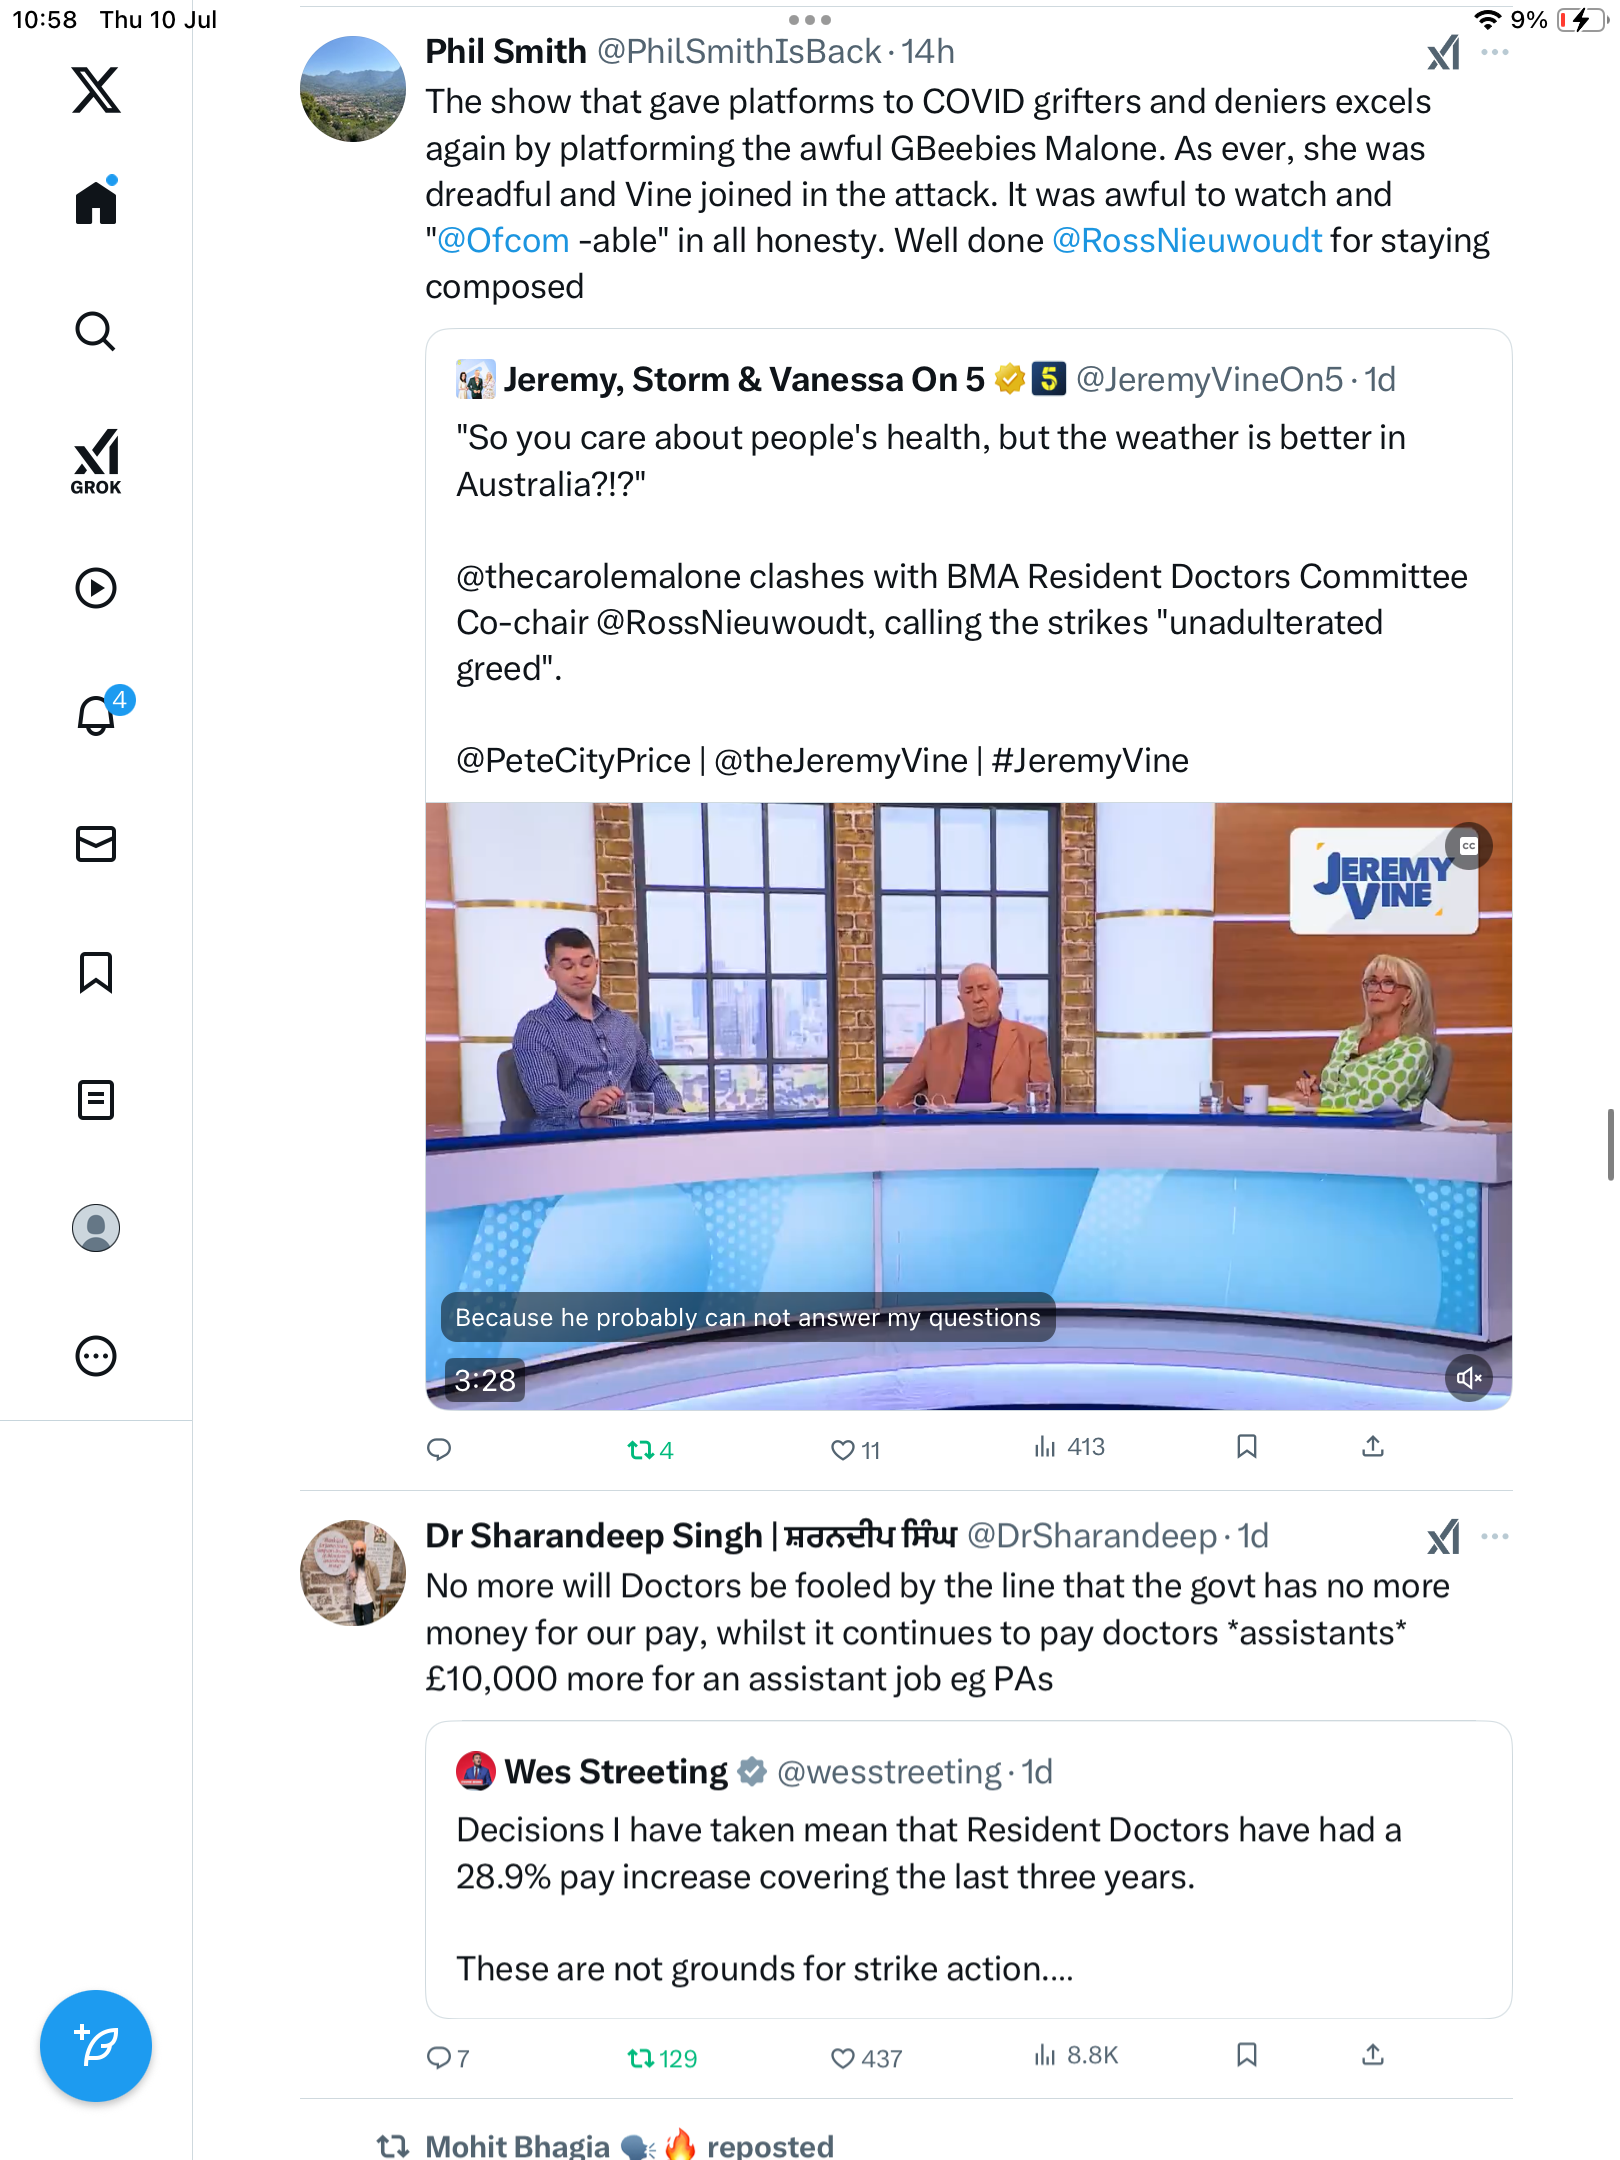Screen dimensions: 1620x2160
Task: Open more options on Dr Sharandeep's post
Action: point(1495,1537)
